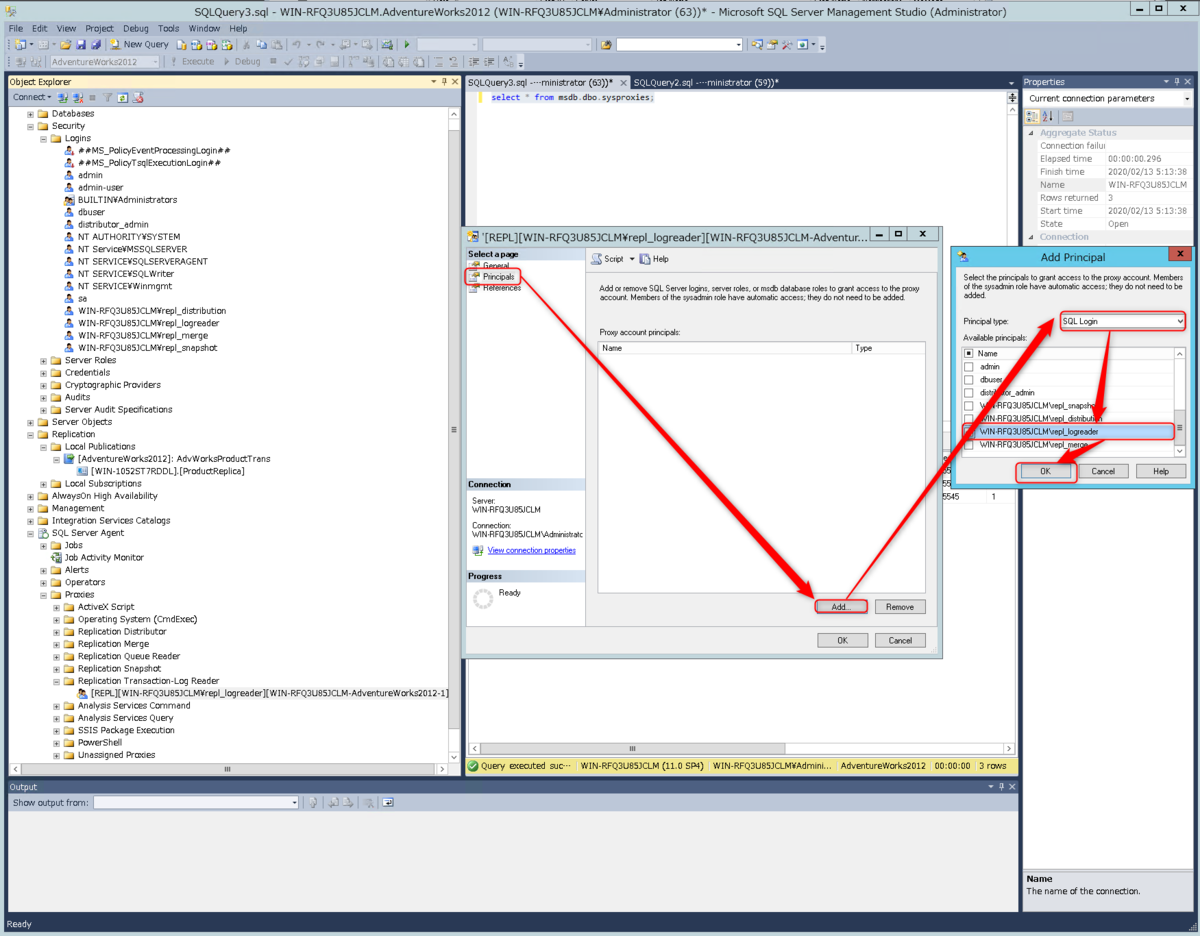This screenshot has height=936, width=1200.
Task: Check the repl_distribution principal checkbox
Action: (968, 419)
